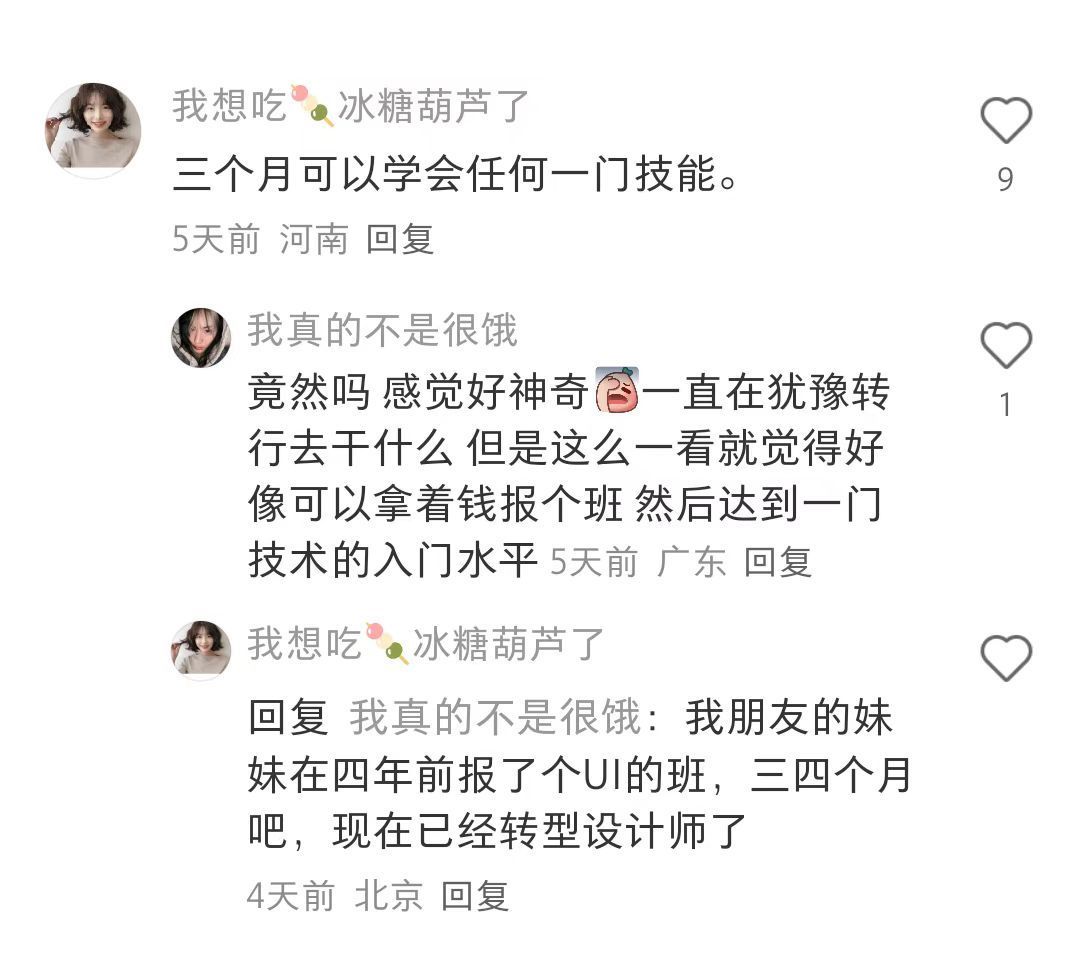Open the top commenter's profile avatar
Viewport: 1080px width, 954px height.
[x=93, y=129]
